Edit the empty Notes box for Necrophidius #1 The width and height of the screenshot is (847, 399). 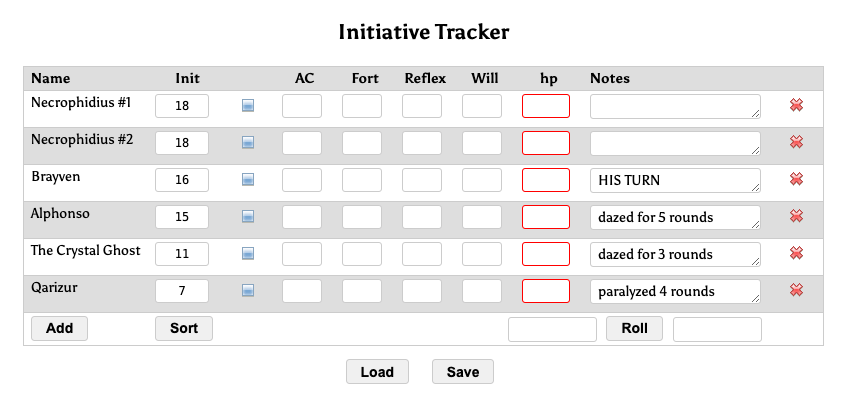click(675, 106)
